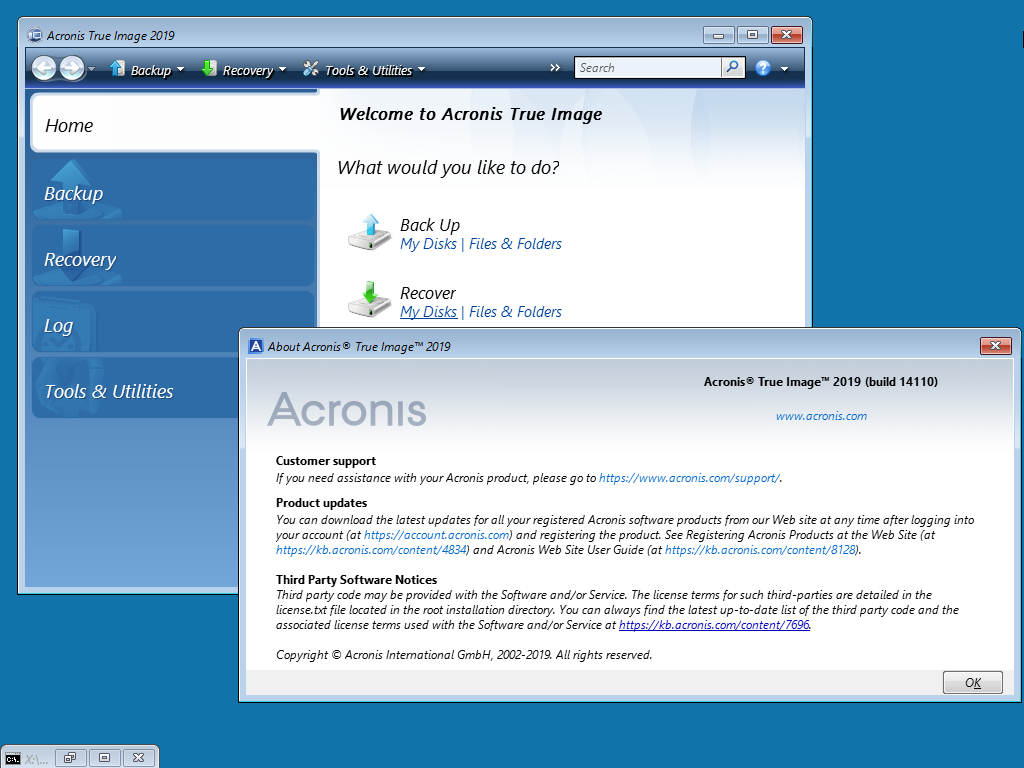Click the Back Up disk icon
Screen dimensions: 1024x768
(370, 232)
